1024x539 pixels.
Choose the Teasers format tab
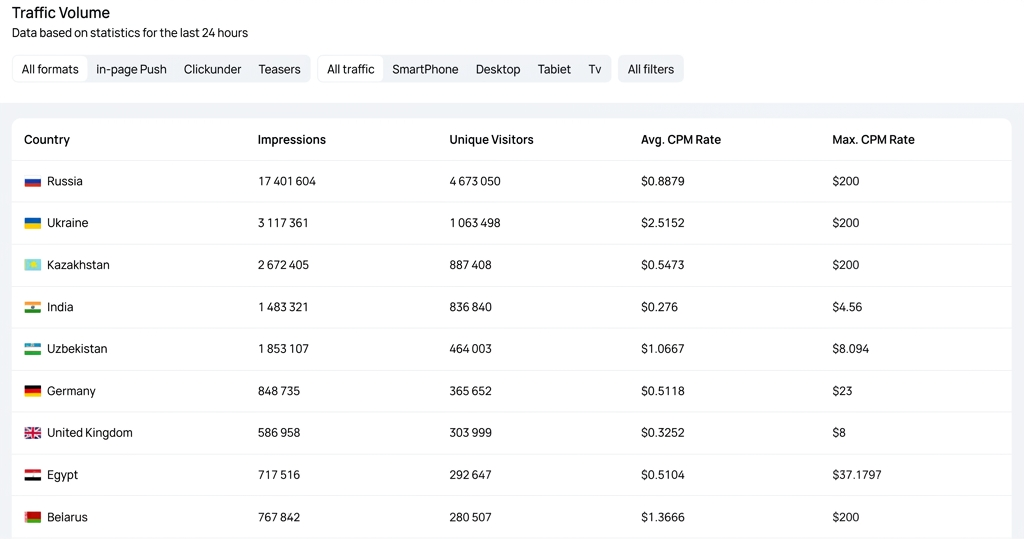(x=280, y=69)
